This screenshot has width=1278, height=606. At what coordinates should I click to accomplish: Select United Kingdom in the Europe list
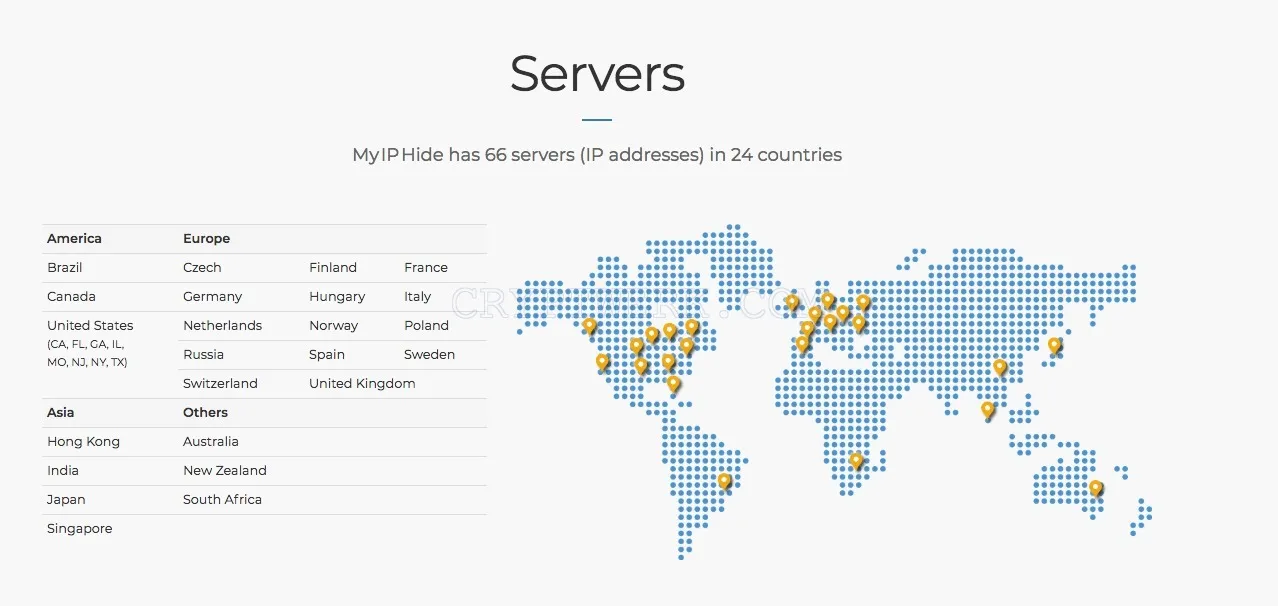[x=362, y=384]
